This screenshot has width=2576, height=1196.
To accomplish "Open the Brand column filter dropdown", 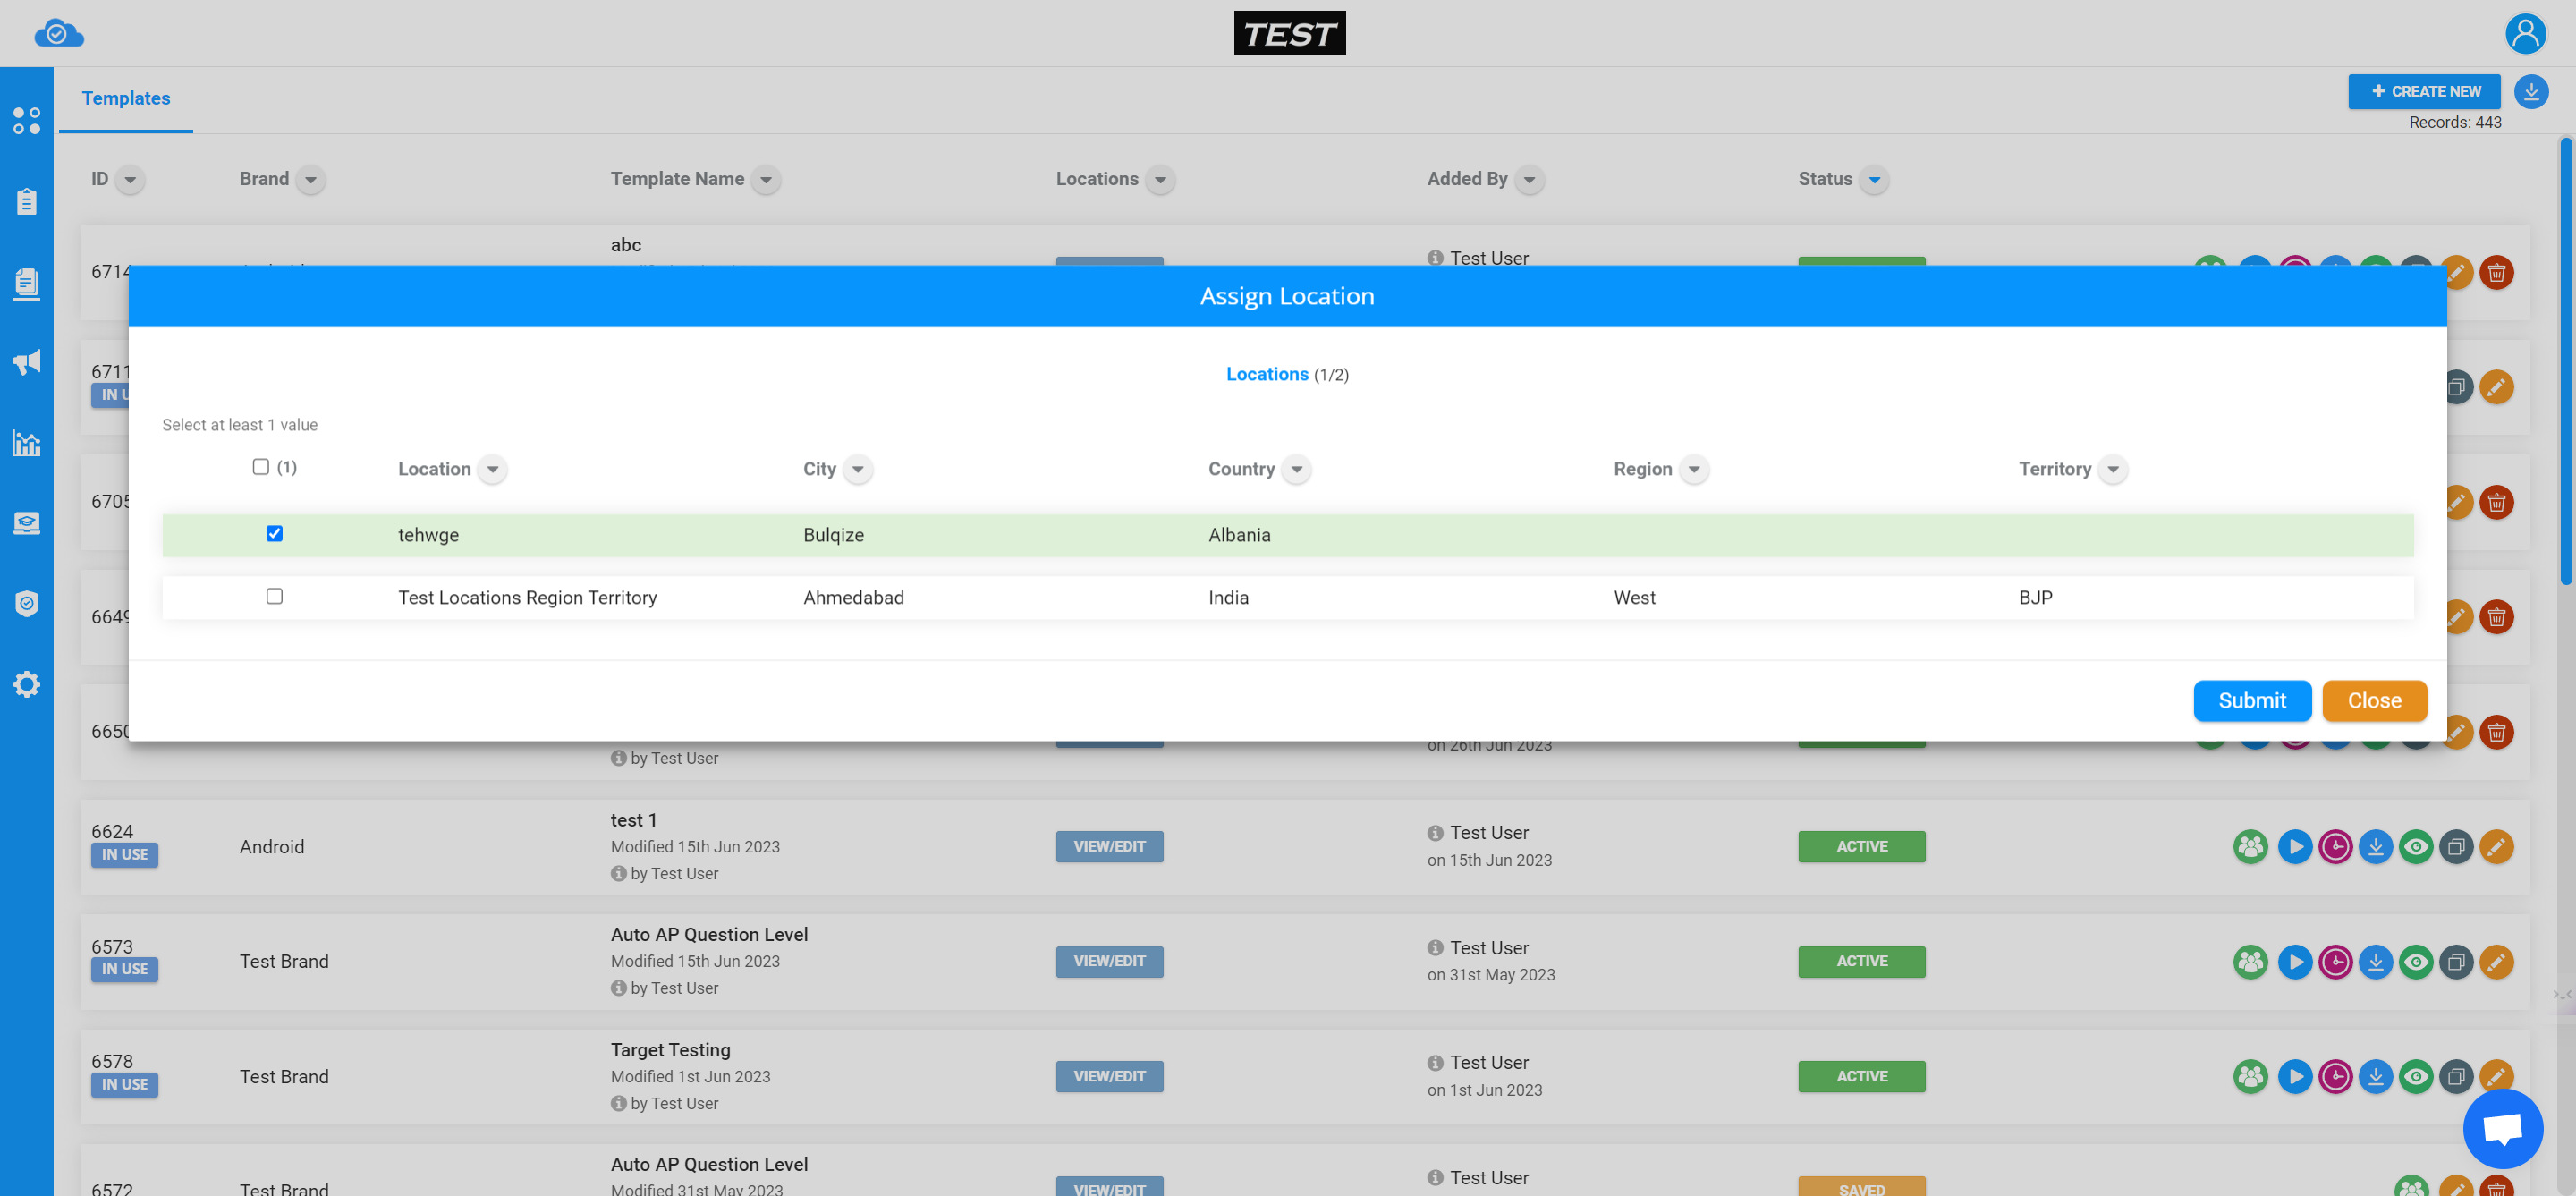I will (311, 180).
